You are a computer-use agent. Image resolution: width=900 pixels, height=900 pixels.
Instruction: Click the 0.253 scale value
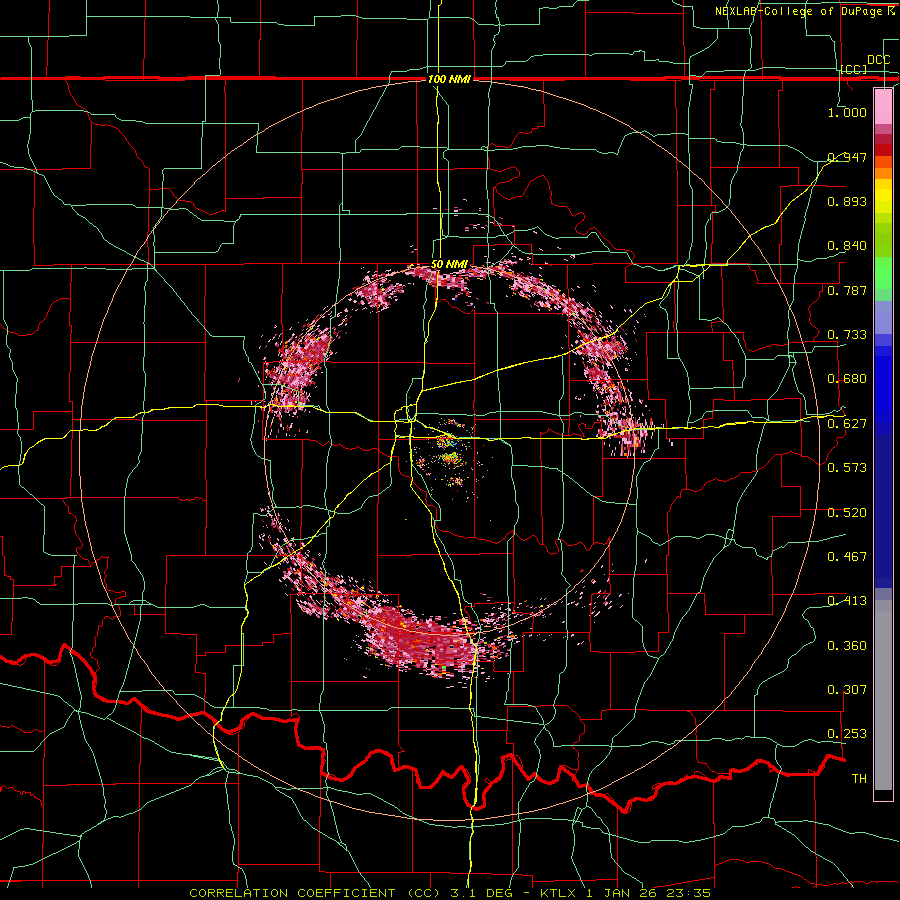[x=847, y=734]
